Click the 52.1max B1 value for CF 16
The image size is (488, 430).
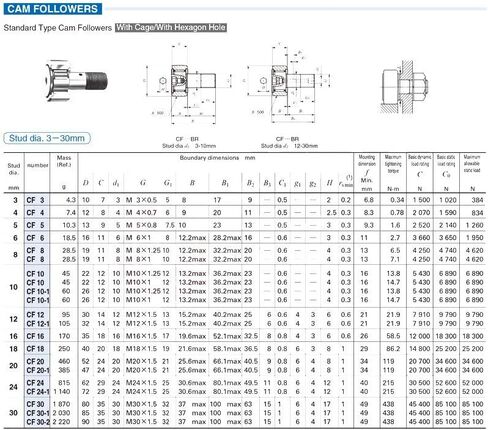227,336
